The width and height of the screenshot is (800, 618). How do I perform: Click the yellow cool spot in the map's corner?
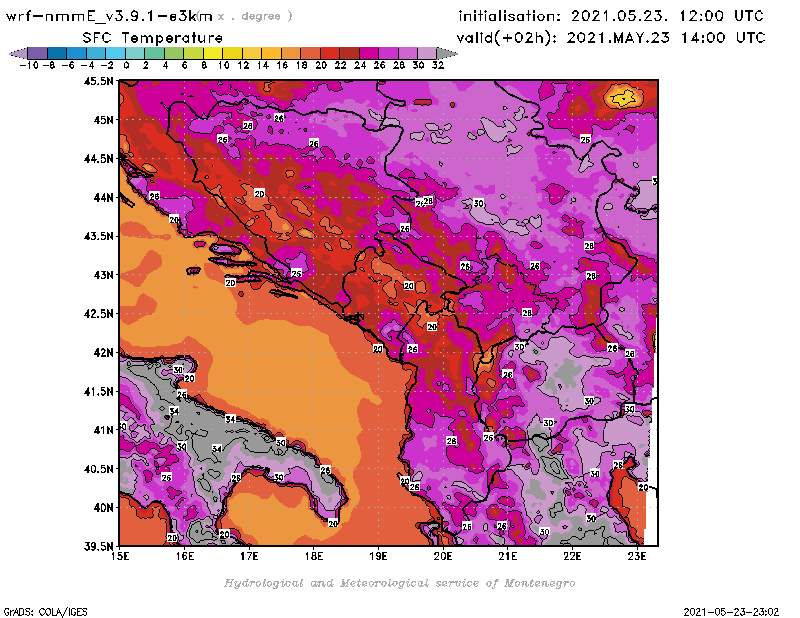pos(623,97)
